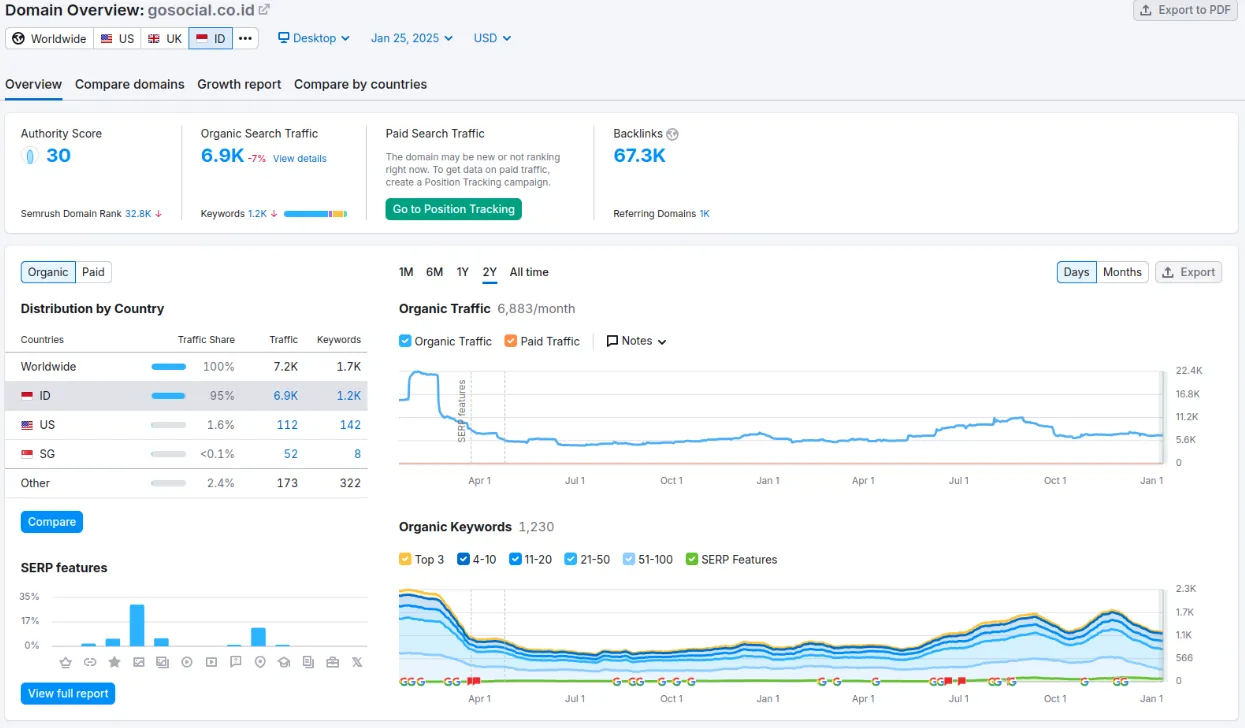The height and width of the screenshot is (728, 1245).
Task: Click View full report button
Action: tap(68, 693)
